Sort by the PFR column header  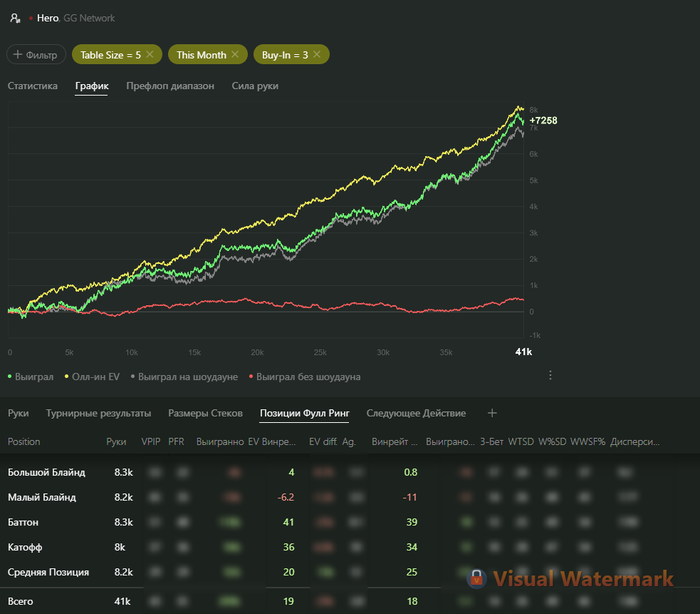point(176,442)
